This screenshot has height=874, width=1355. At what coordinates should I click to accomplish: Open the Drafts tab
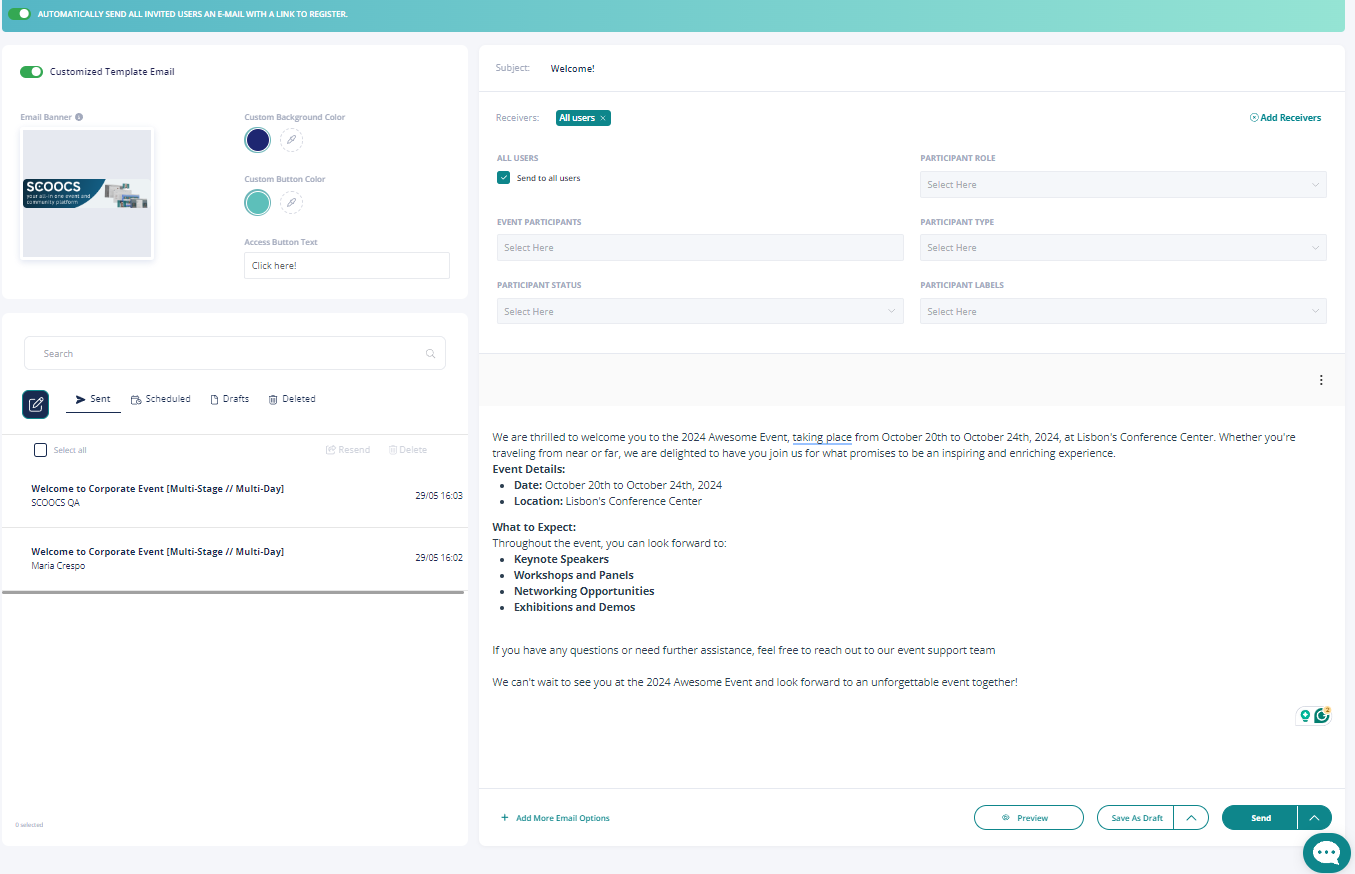tap(229, 399)
